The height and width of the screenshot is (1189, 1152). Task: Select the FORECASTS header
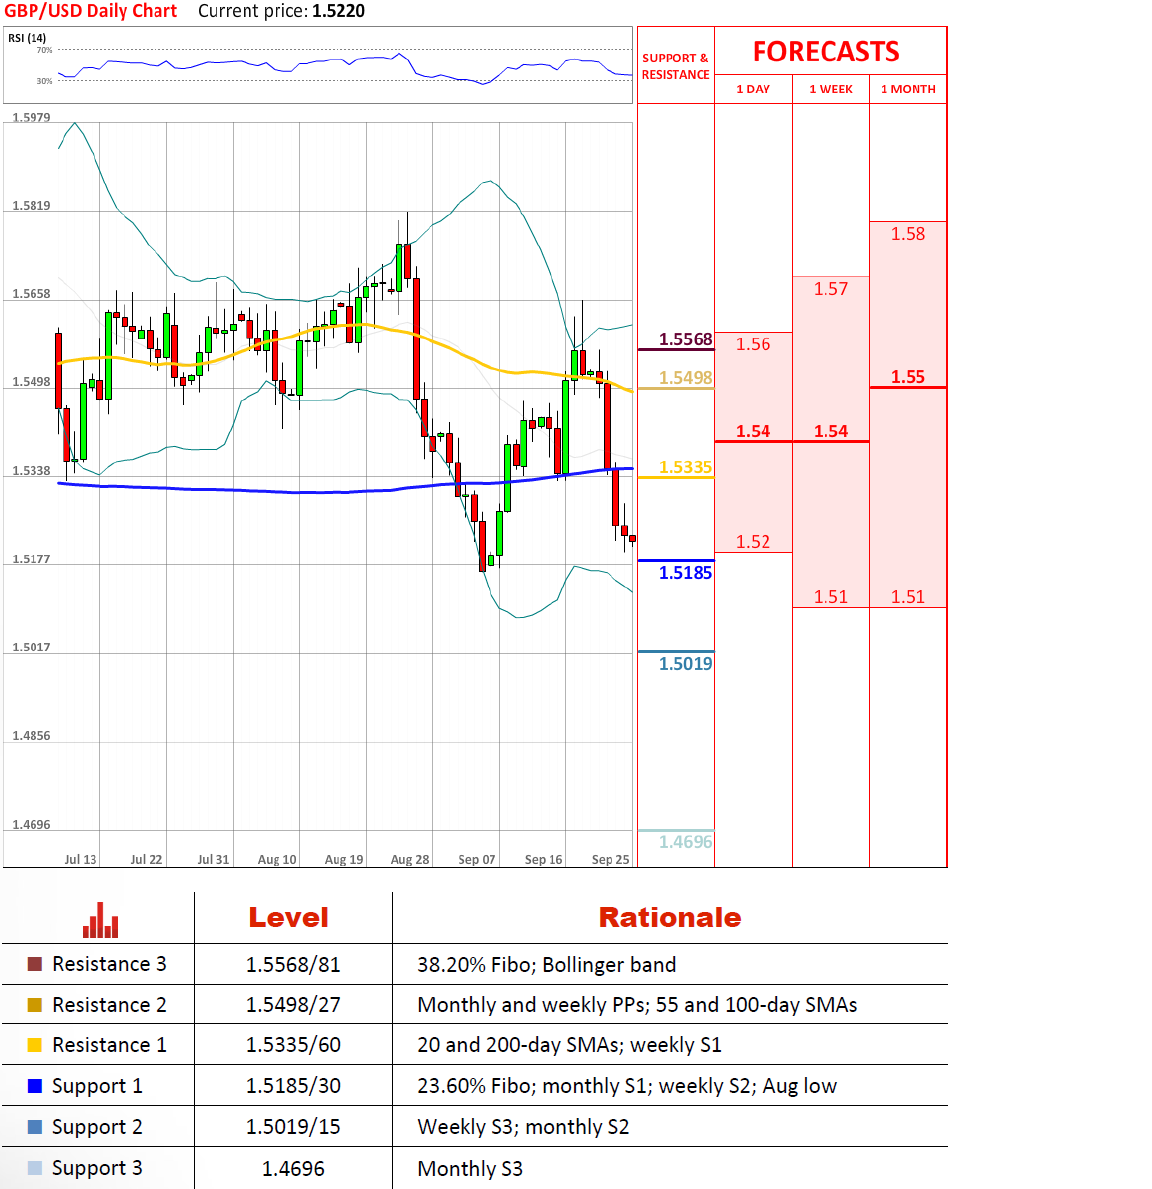pyautogui.click(x=826, y=52)
